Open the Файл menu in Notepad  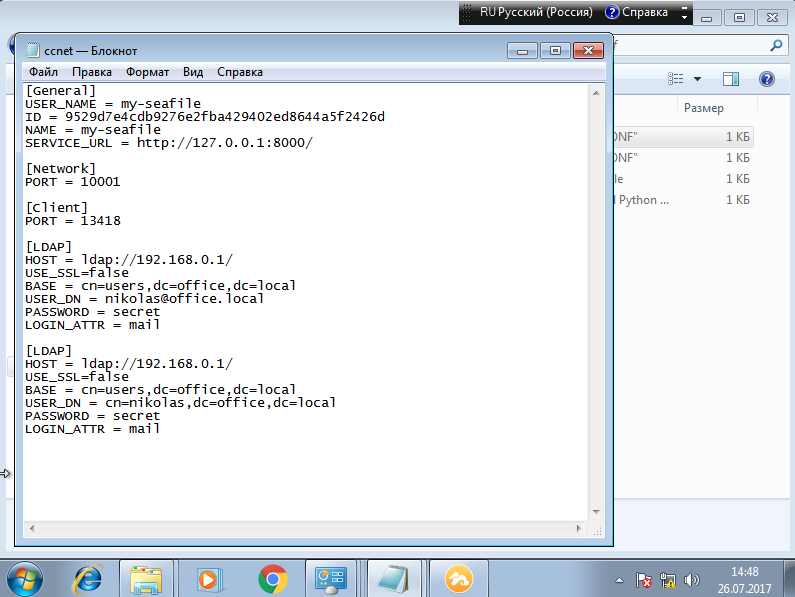coord(43,72)
